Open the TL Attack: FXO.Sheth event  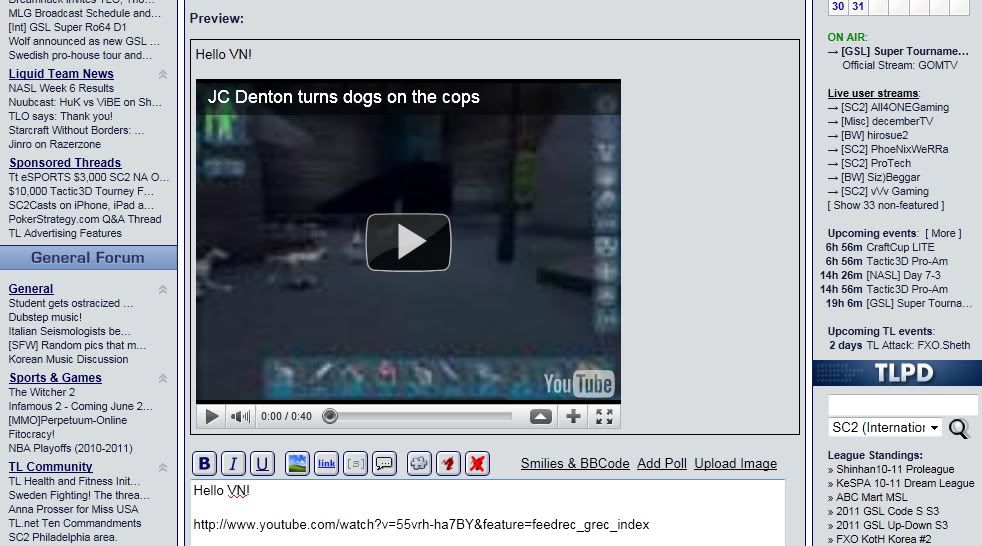(918, 345)
